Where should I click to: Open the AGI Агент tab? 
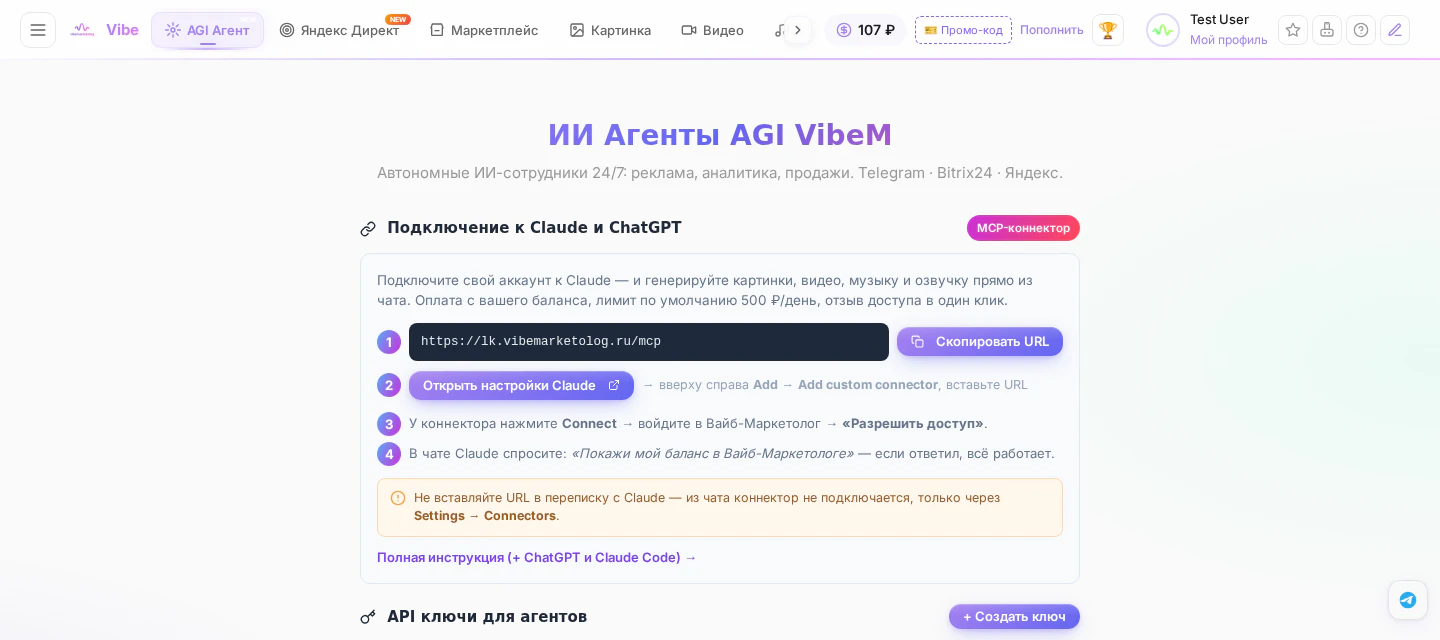207,30
